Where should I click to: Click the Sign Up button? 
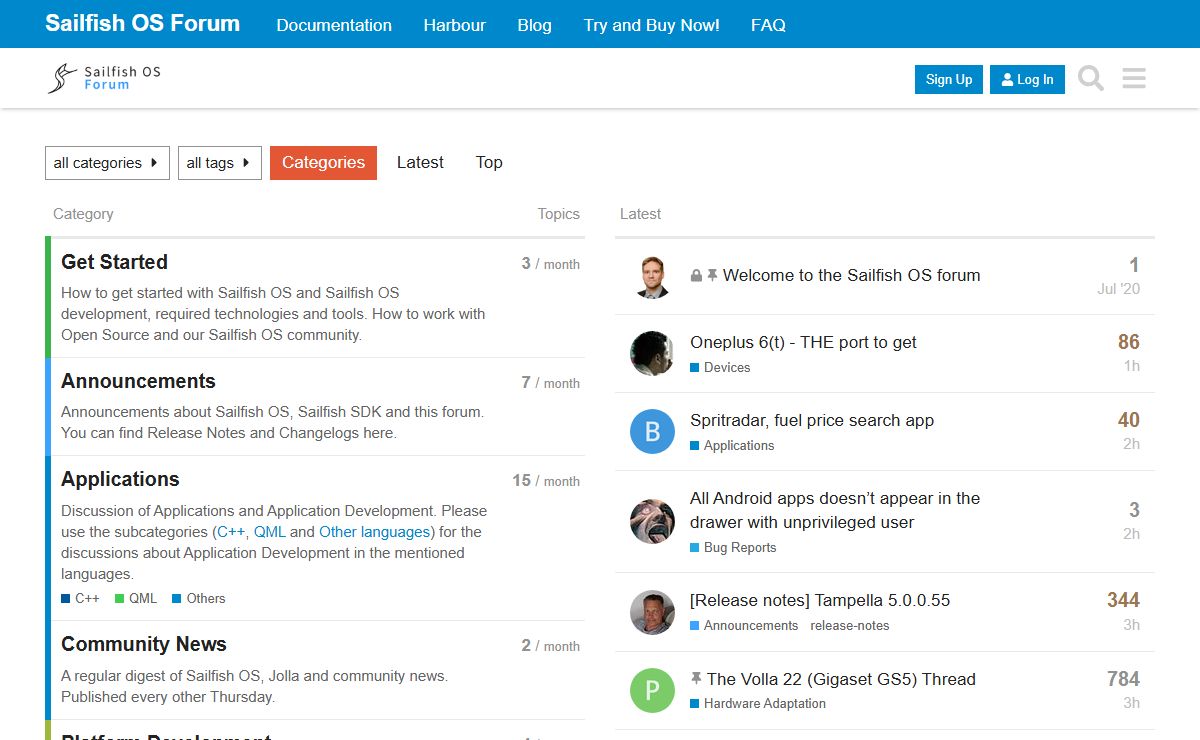pos(949,80)
